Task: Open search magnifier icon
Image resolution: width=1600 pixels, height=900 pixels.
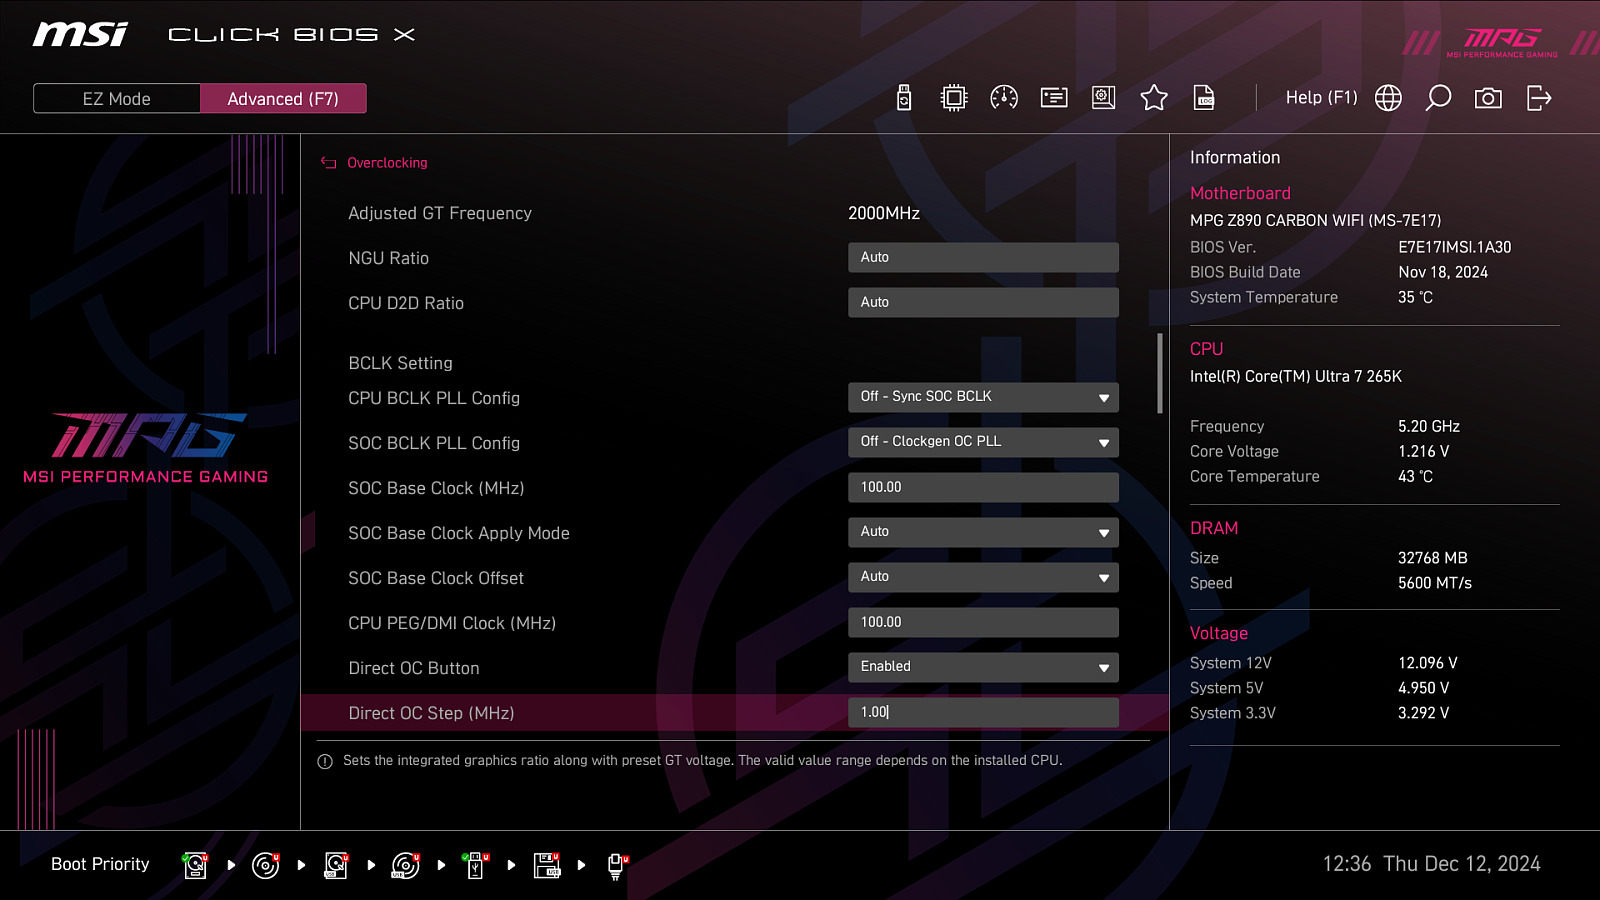Action: (1438, 97)
